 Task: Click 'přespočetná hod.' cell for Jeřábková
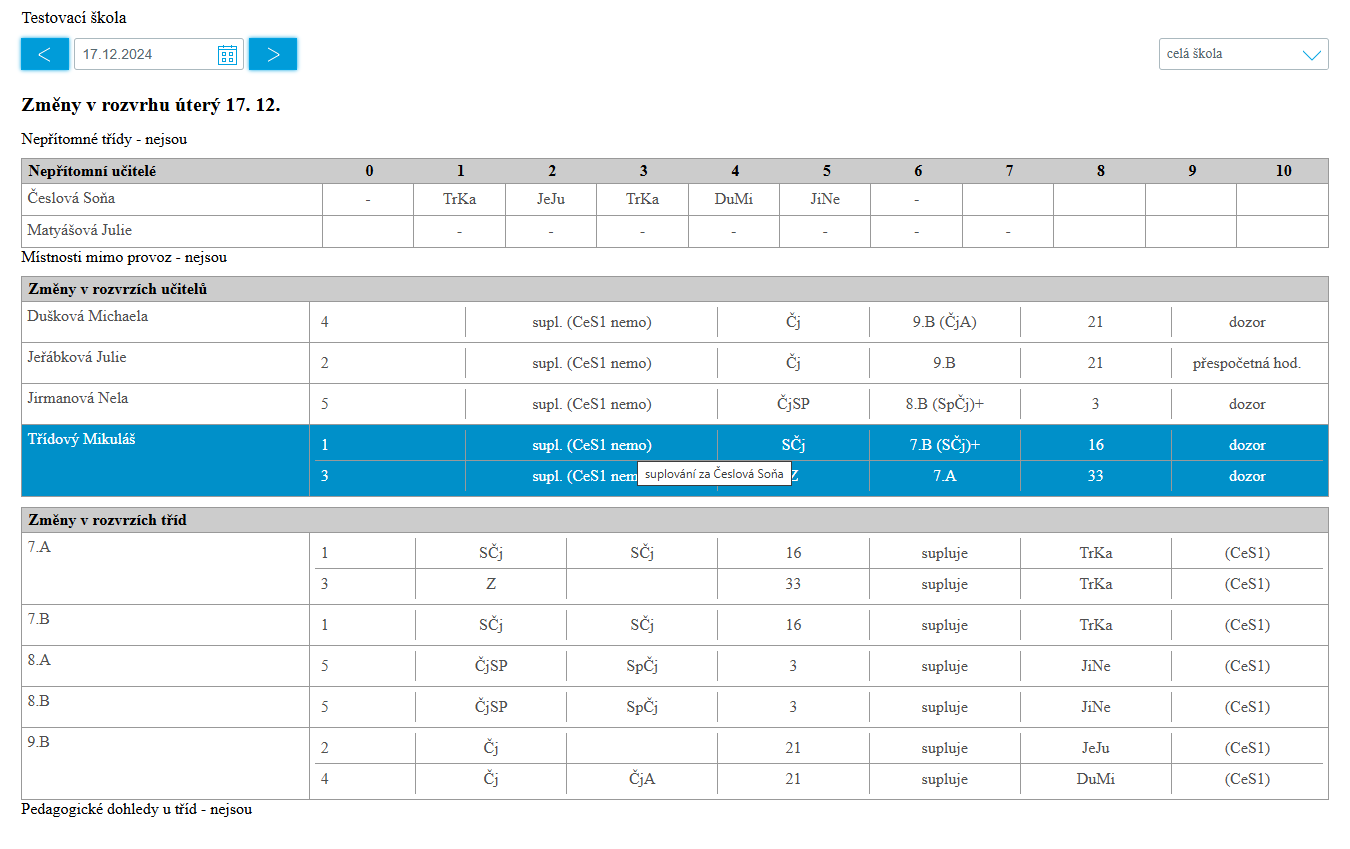1247,363
